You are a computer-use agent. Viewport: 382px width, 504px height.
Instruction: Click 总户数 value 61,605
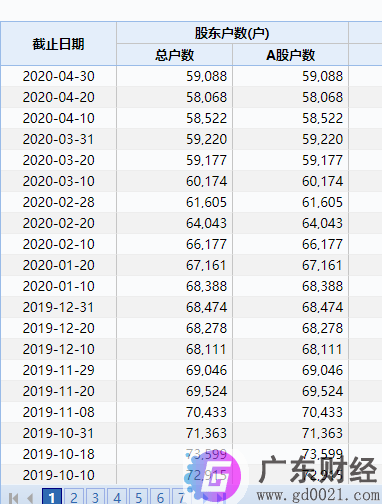tap(206, 202)
